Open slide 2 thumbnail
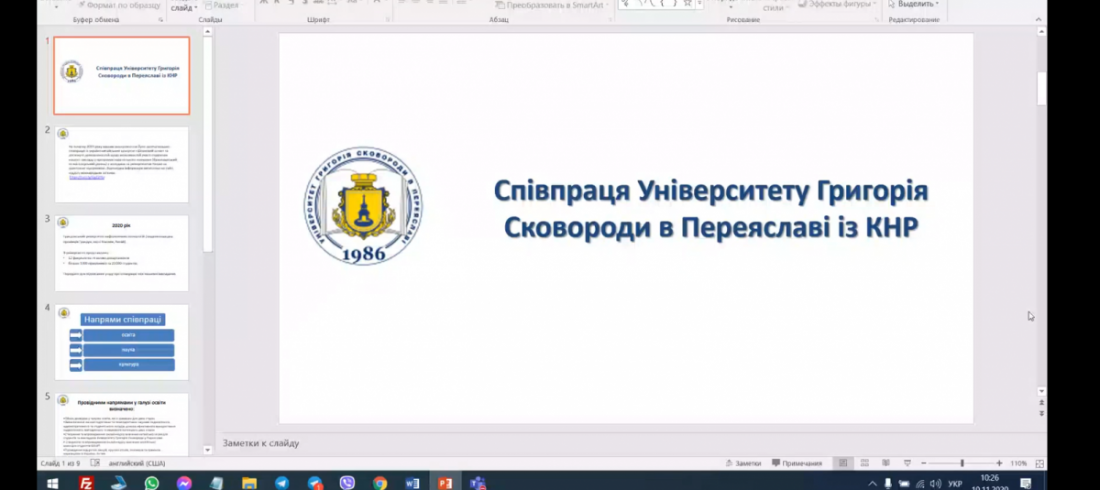 point(121,165)
